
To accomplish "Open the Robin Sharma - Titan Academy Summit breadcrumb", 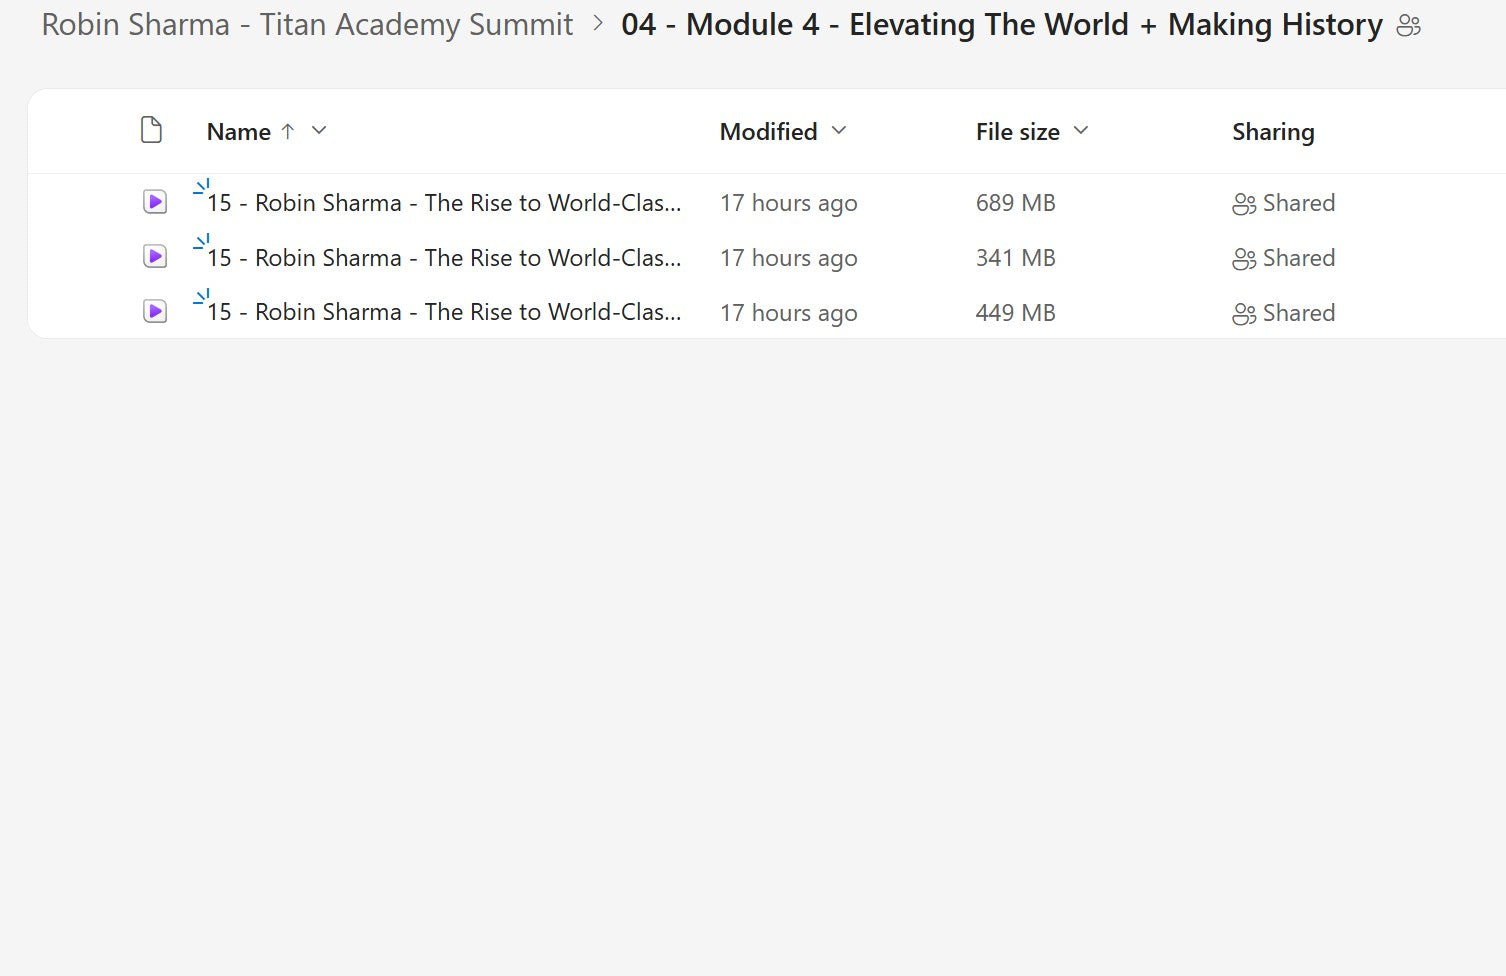I will tap(305, 24).
